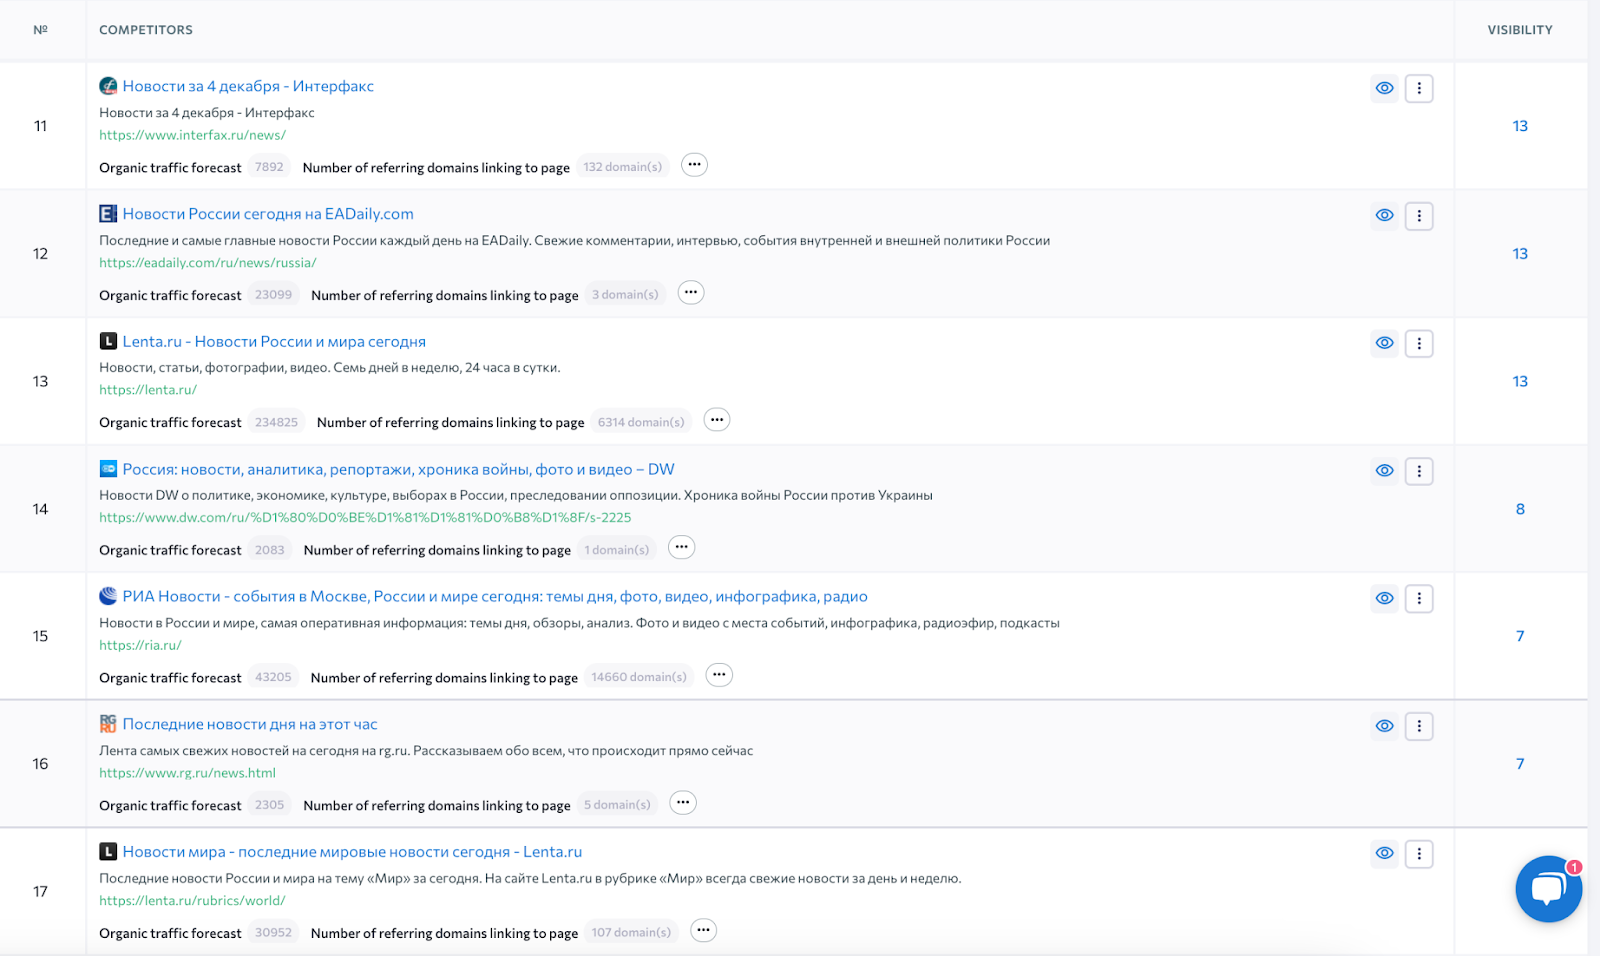Click the DW favicon in row 14
Viewport: 1600px width, 956px height.
108,469
